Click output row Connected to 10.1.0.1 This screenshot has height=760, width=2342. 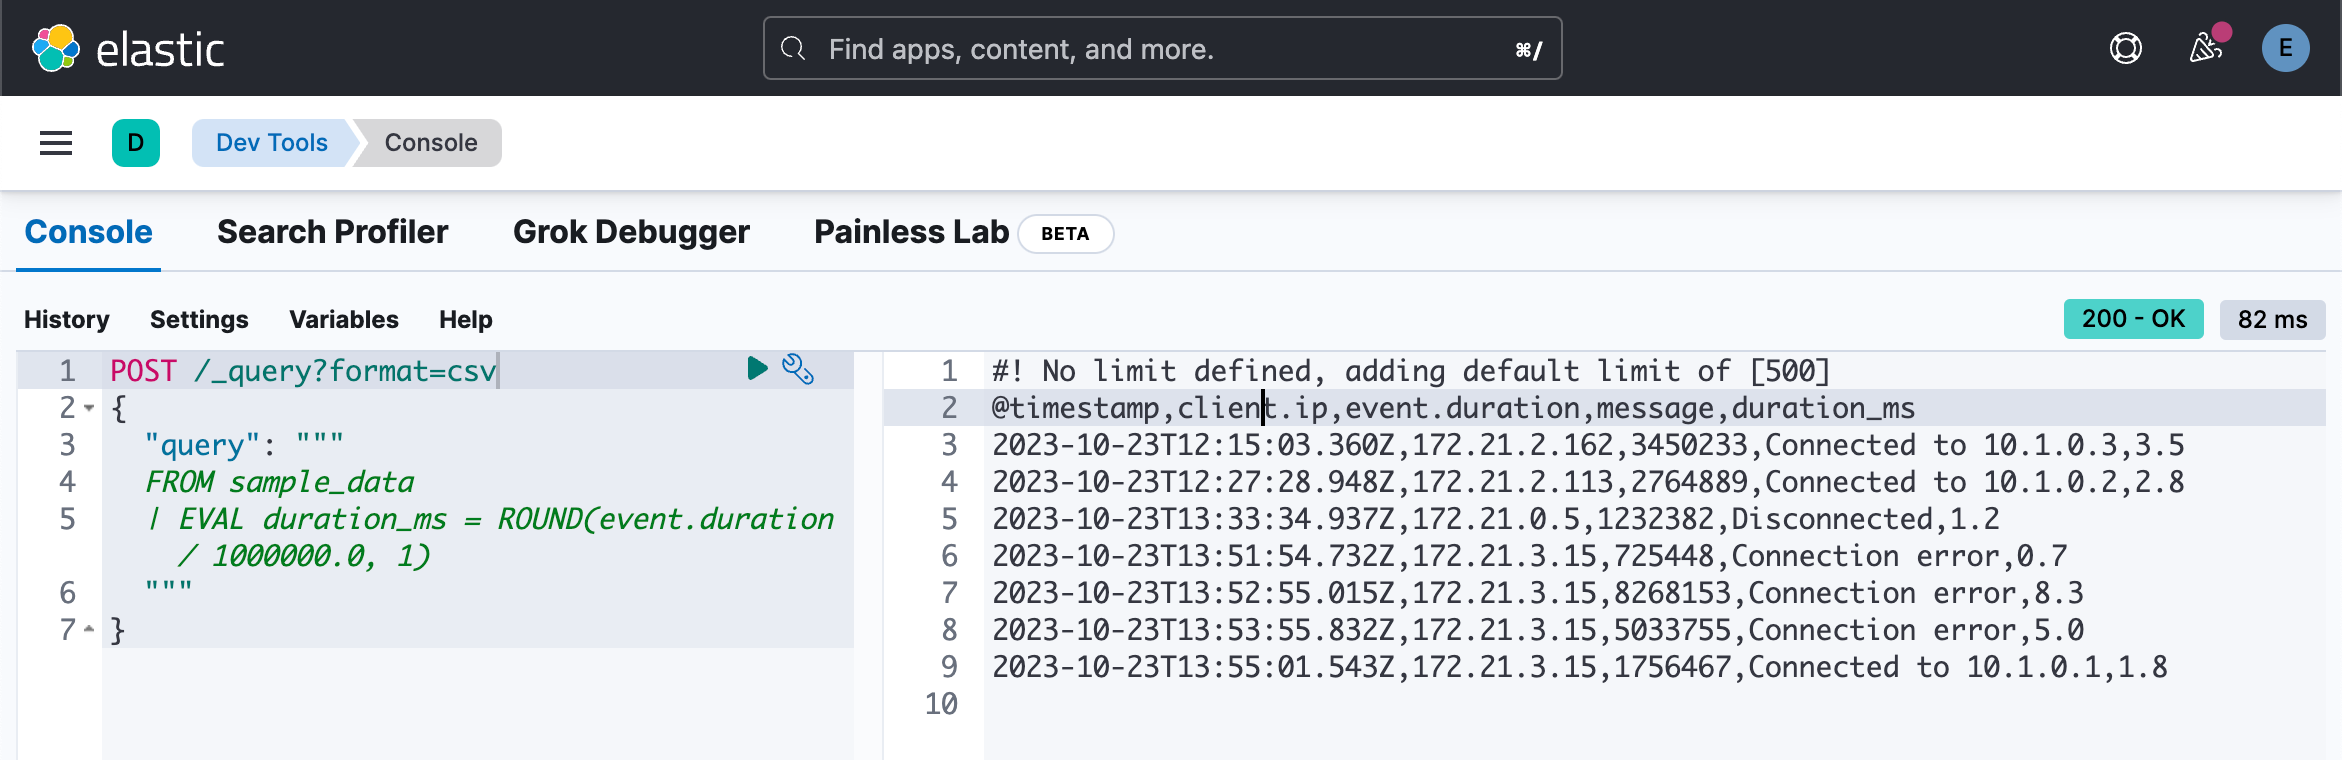click(x=1579, y=667)
